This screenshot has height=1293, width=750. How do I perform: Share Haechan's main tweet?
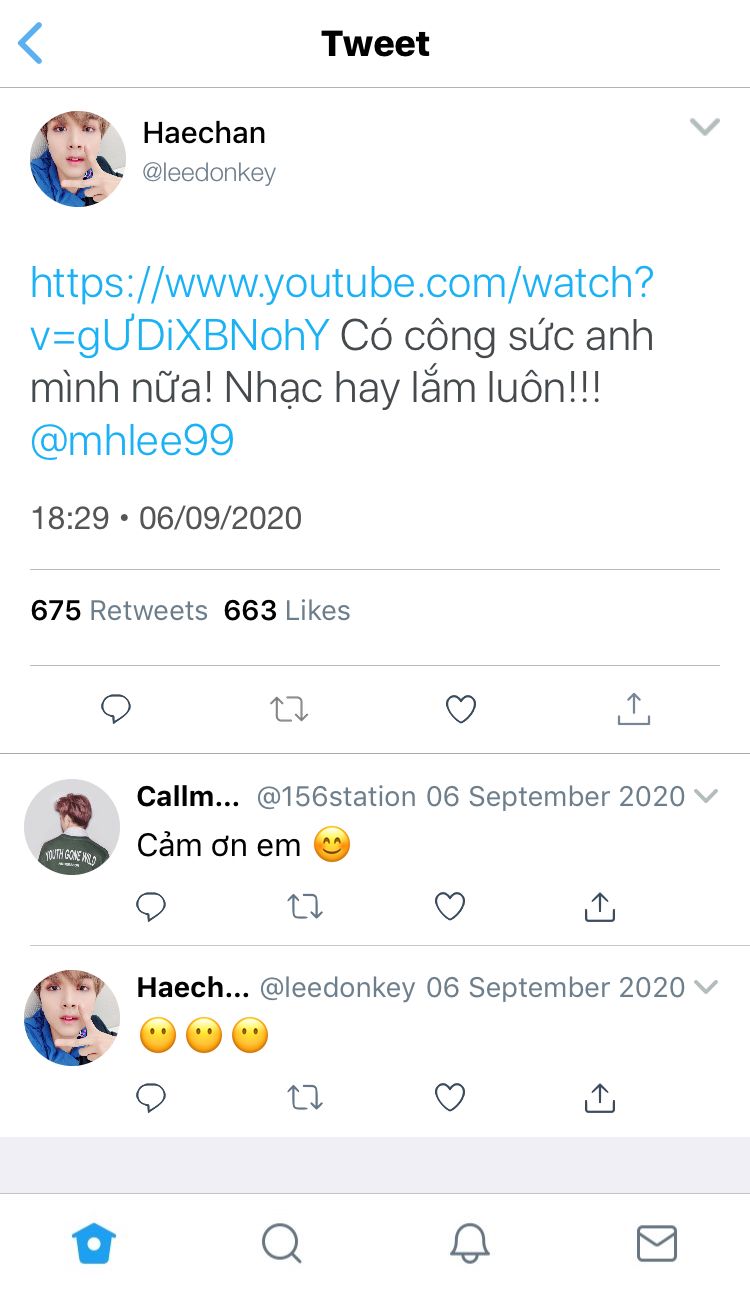[x=633, y=708]
